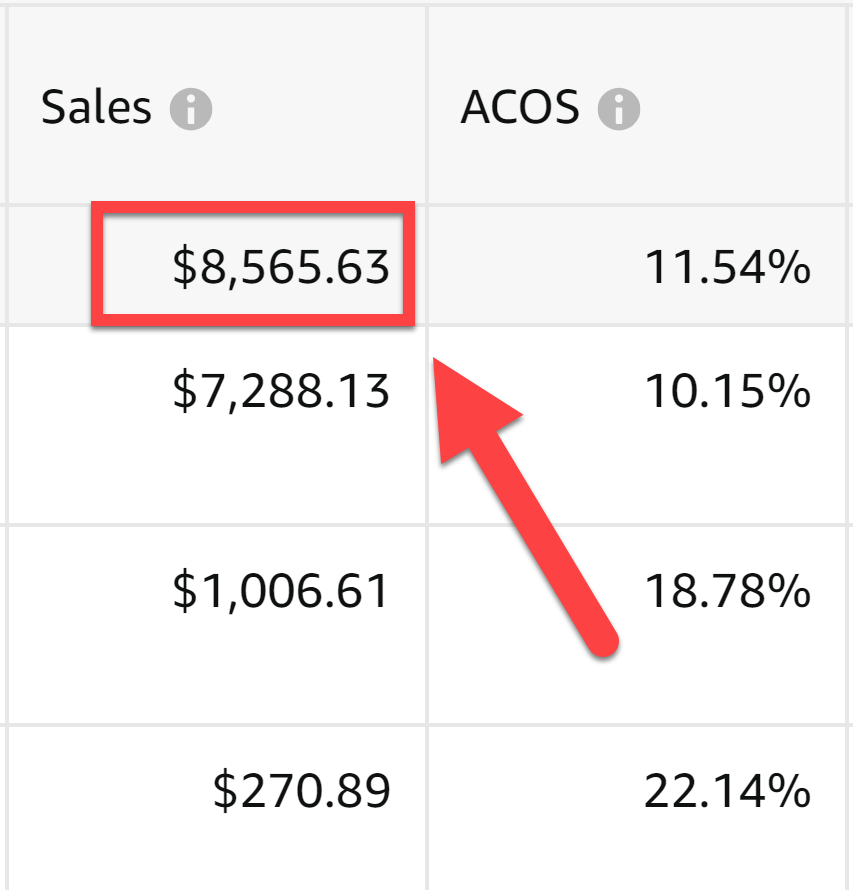Click the right border of the ACOS header
Viewport: 853px width, 890px height.
848,108
